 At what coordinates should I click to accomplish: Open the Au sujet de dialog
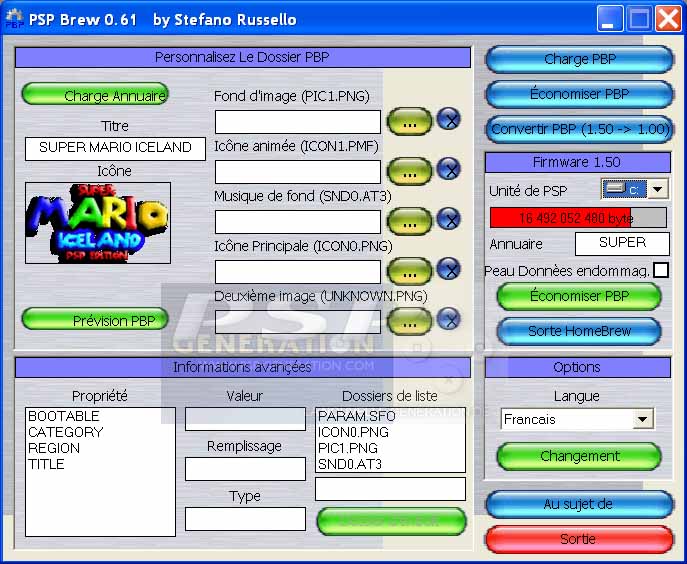[580, 504]
